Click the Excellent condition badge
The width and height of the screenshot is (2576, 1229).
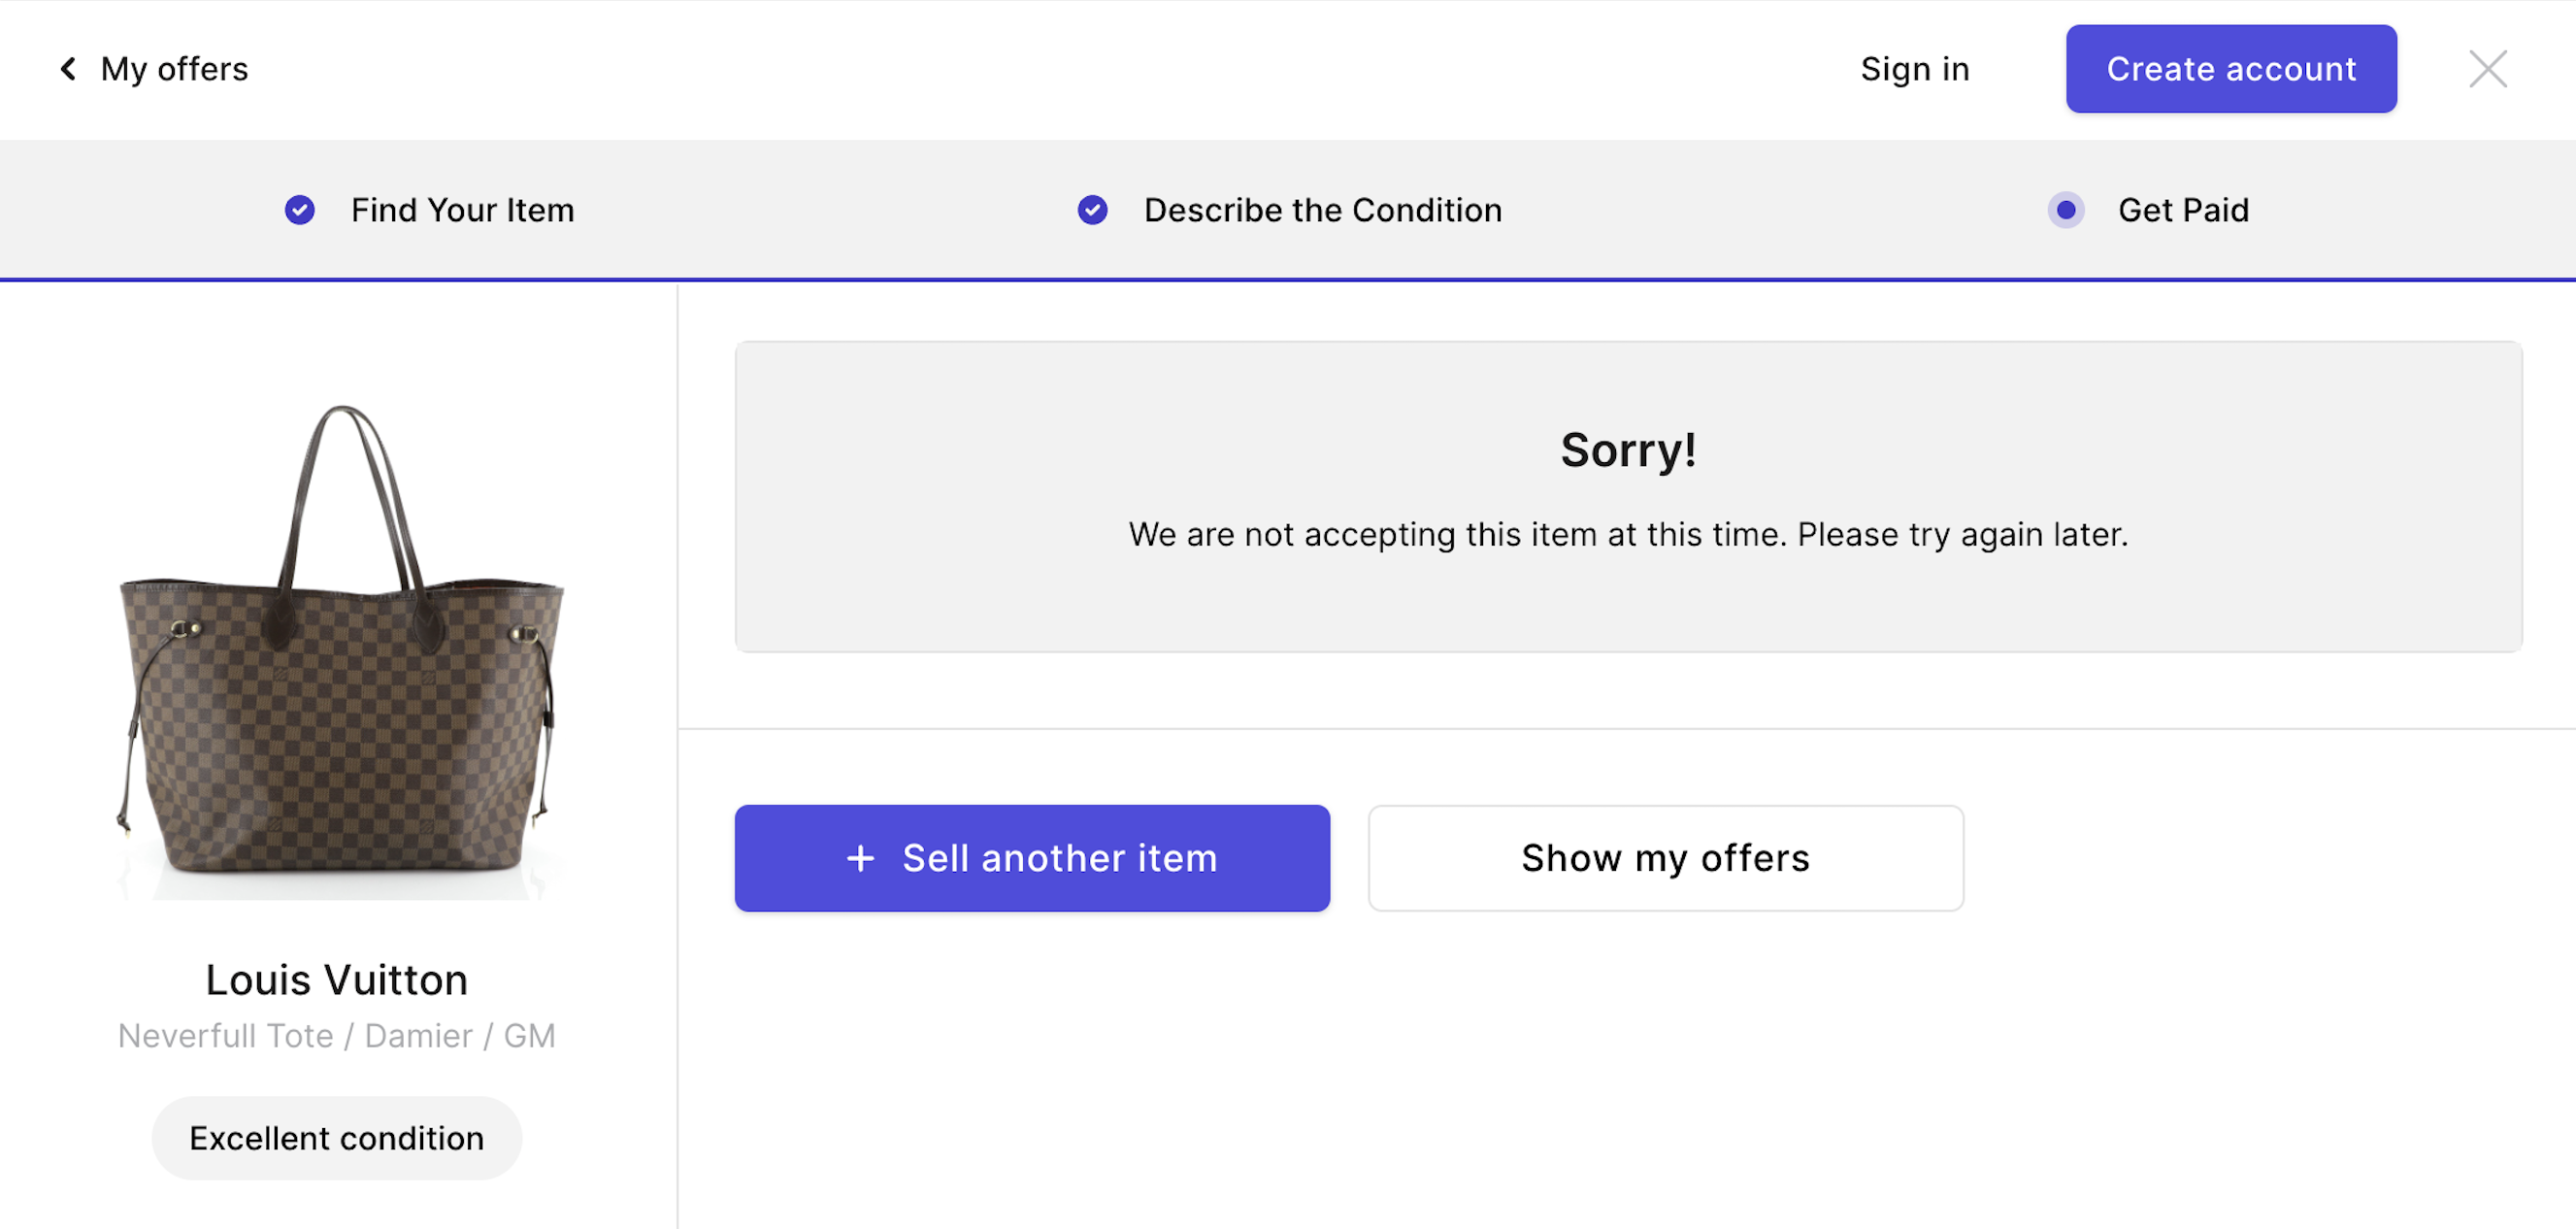tap(336, 1138)
